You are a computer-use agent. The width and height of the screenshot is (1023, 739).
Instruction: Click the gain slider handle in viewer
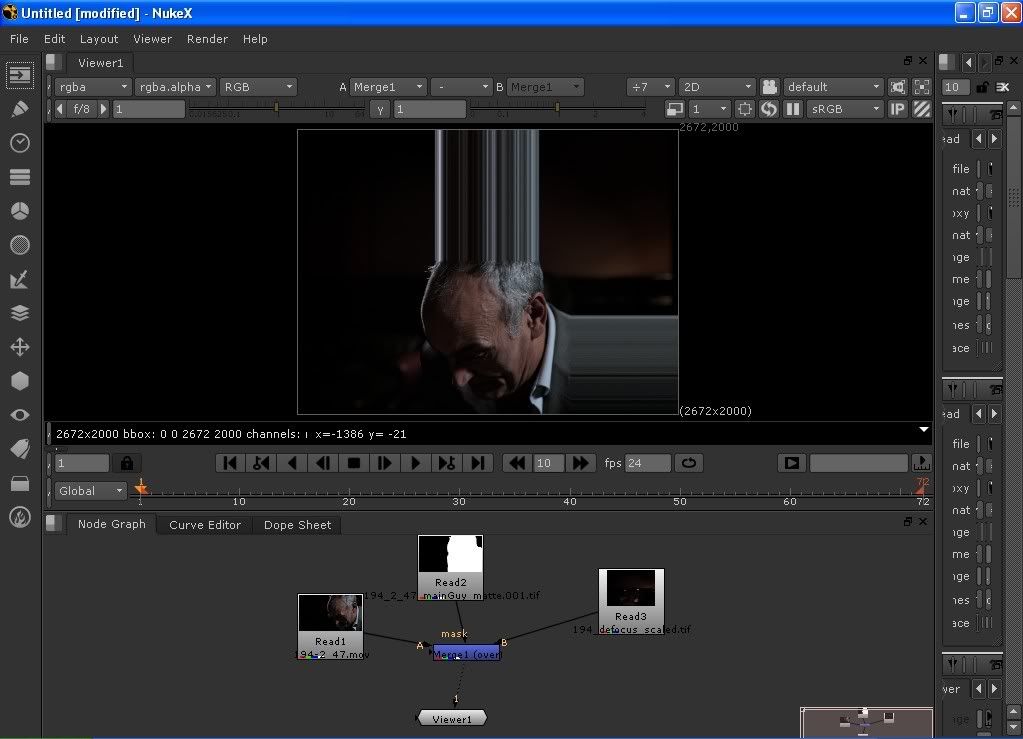[x=277, y=108]
